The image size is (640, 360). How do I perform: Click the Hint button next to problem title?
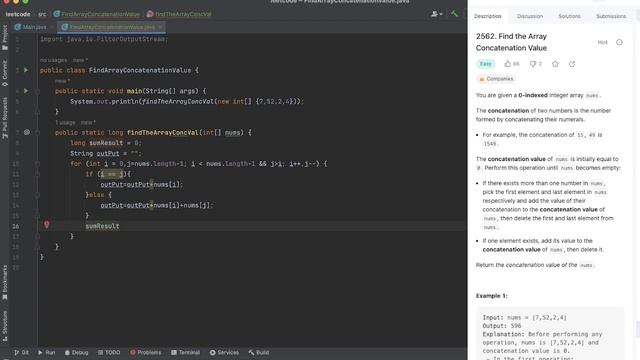click(x=602, y=42)
